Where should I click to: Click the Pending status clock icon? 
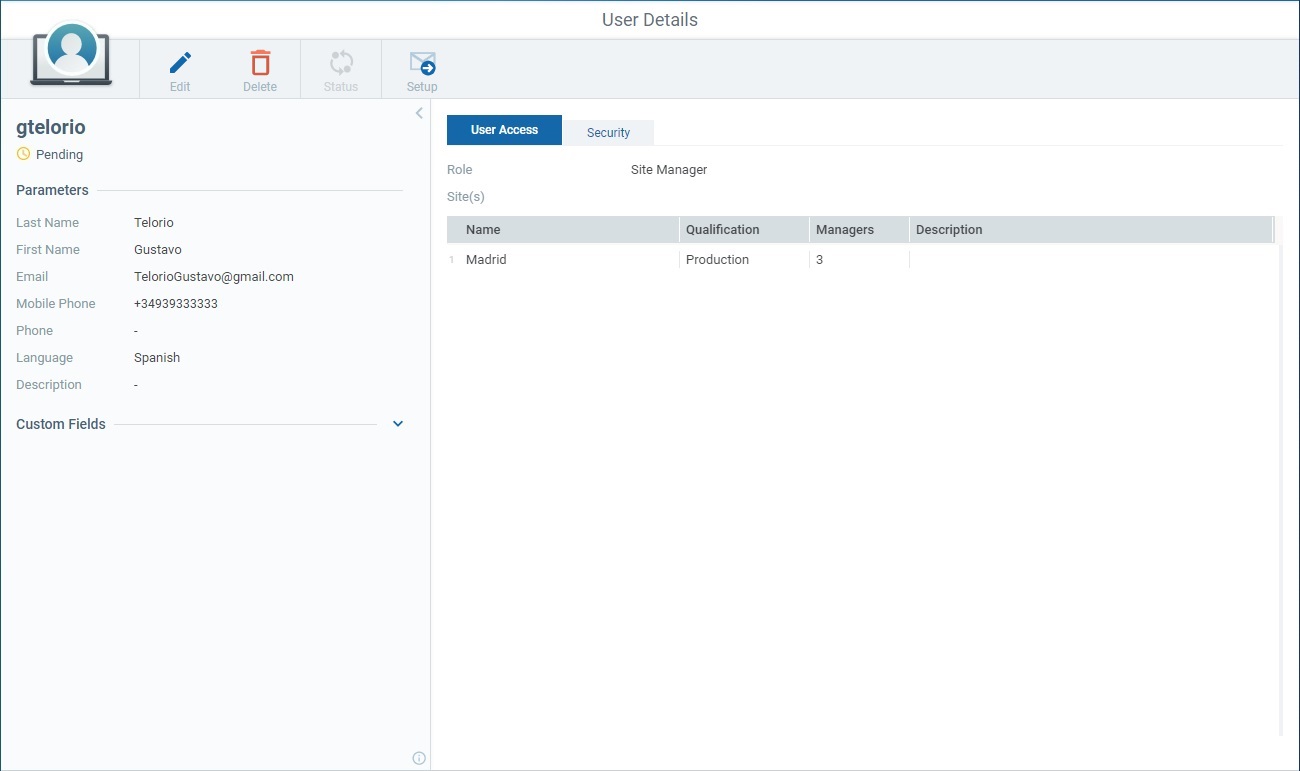click(24, 154)
